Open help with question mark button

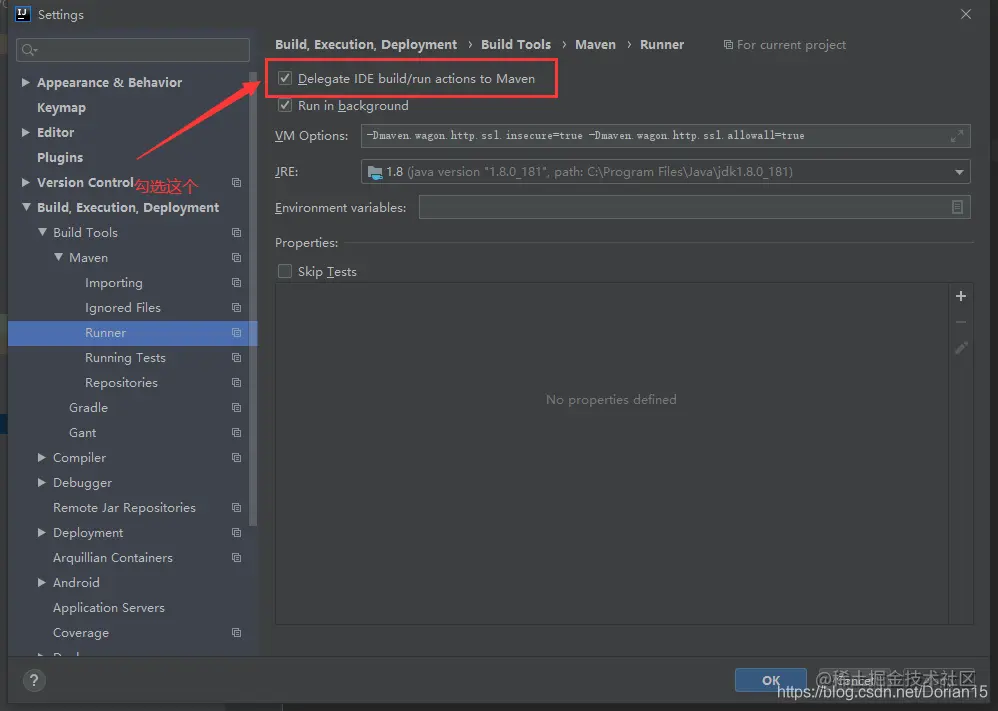coord(34,680)
